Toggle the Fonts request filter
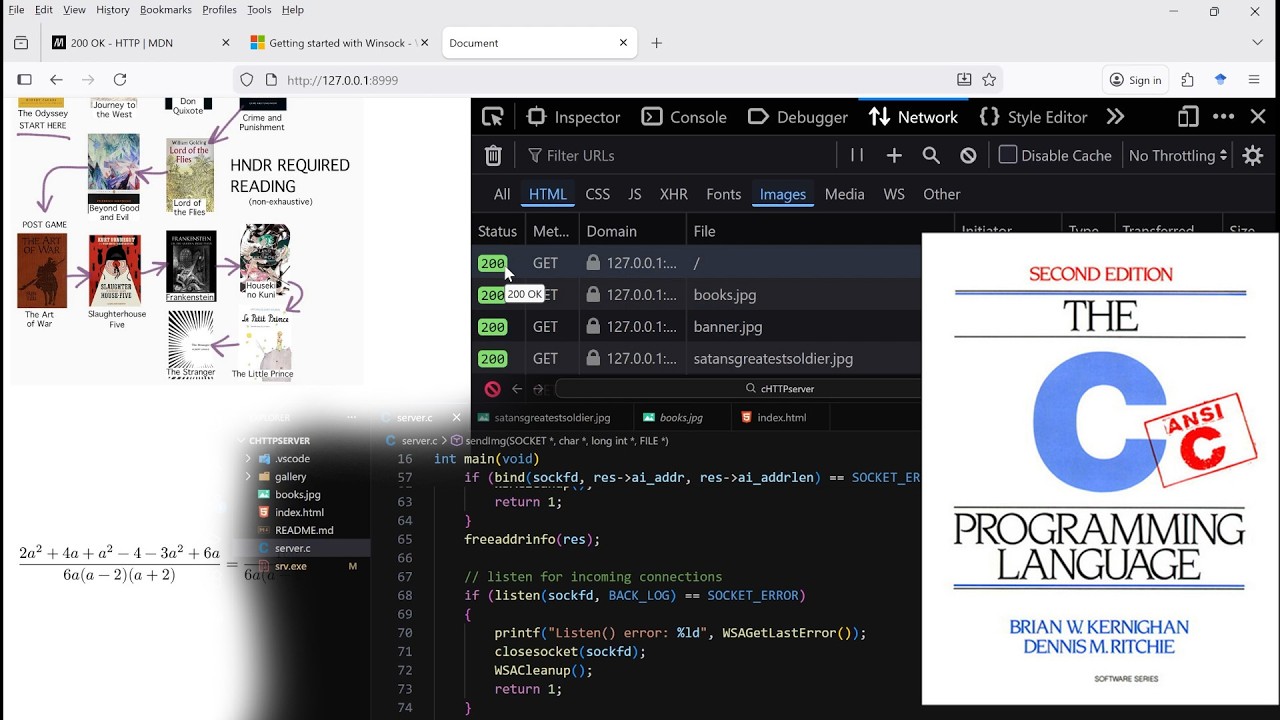Screen dimensions: 1280x720 click(724, 194)
